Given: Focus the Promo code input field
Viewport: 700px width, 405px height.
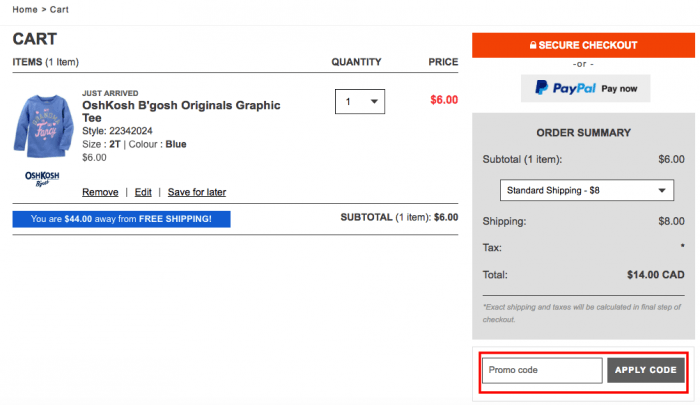Looking at the screenshot, I should coord(542,370).
